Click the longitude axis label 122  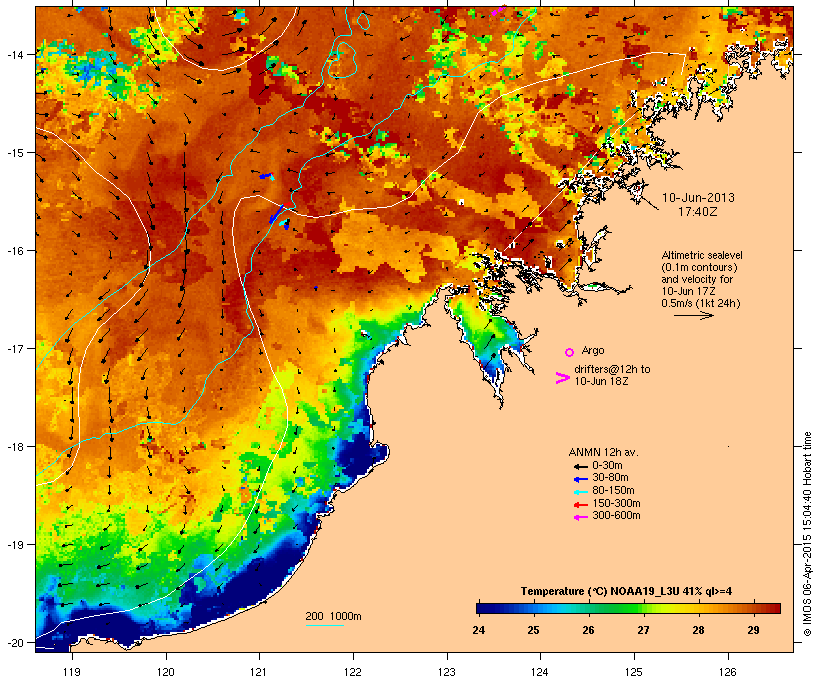353,672
